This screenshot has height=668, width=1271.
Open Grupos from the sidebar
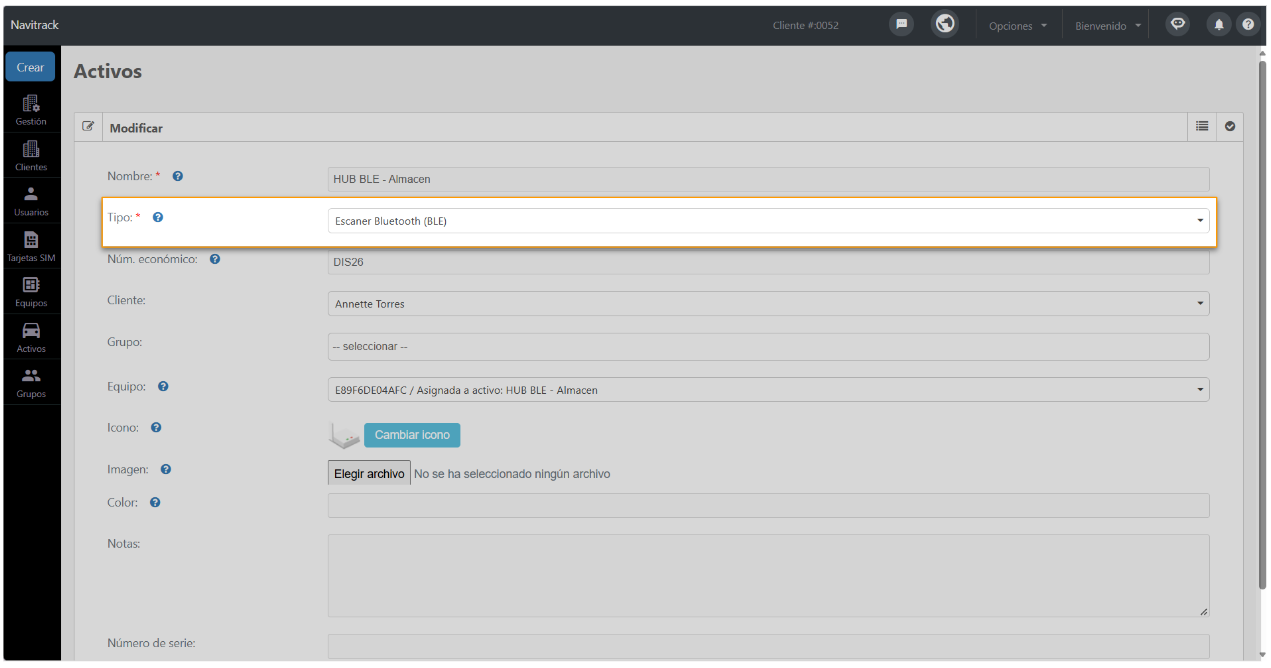(31, 383)
